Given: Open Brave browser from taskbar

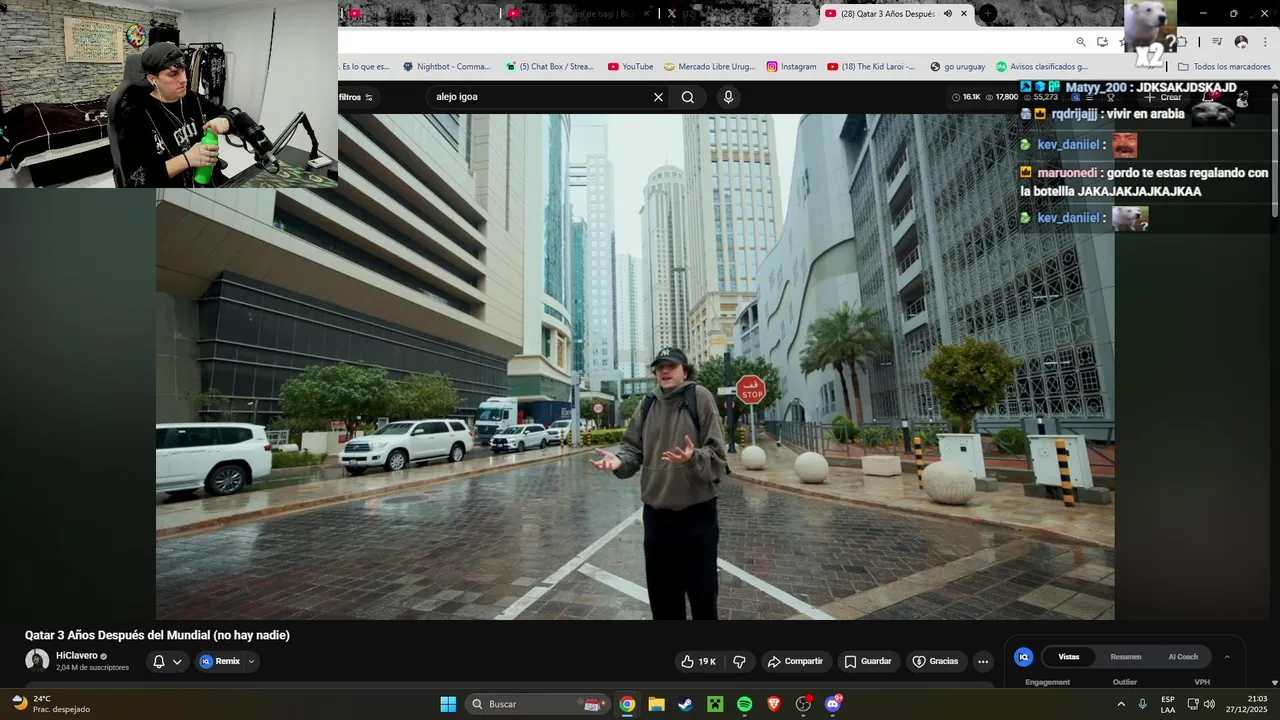Looking at the screenshot, I should (773, 704).
